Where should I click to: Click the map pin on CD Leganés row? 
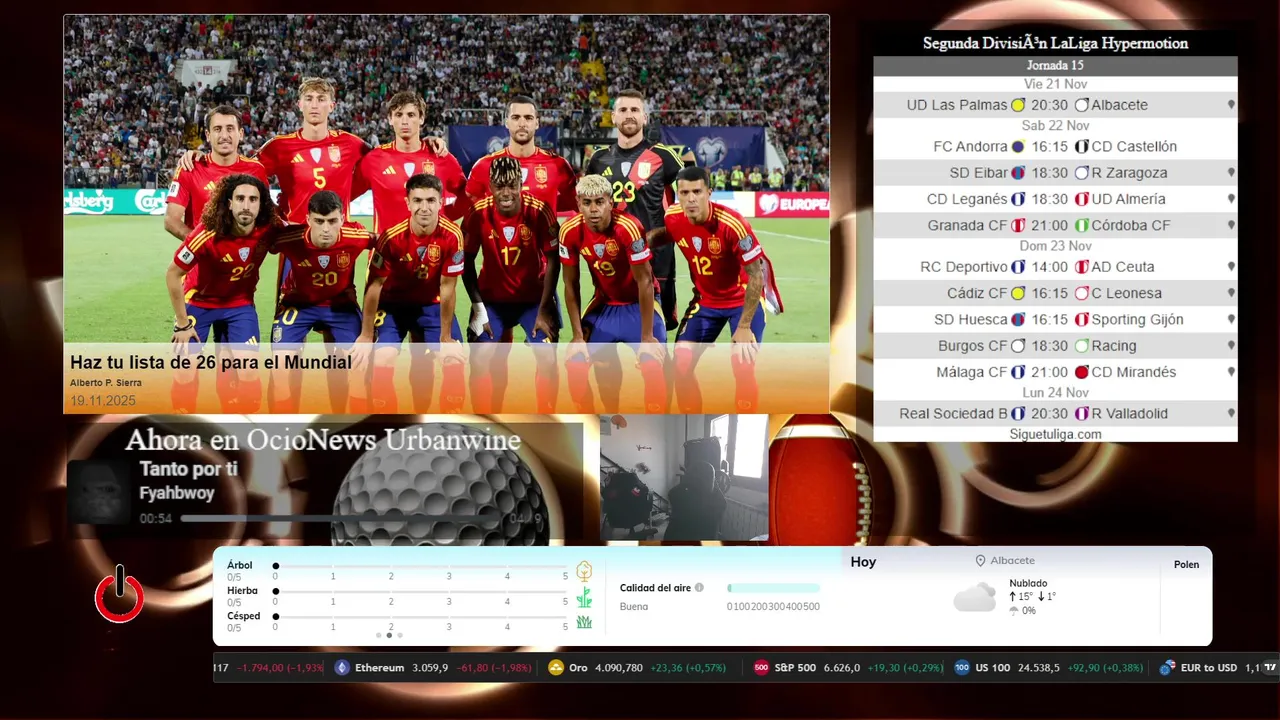[x=1231, y=199]
